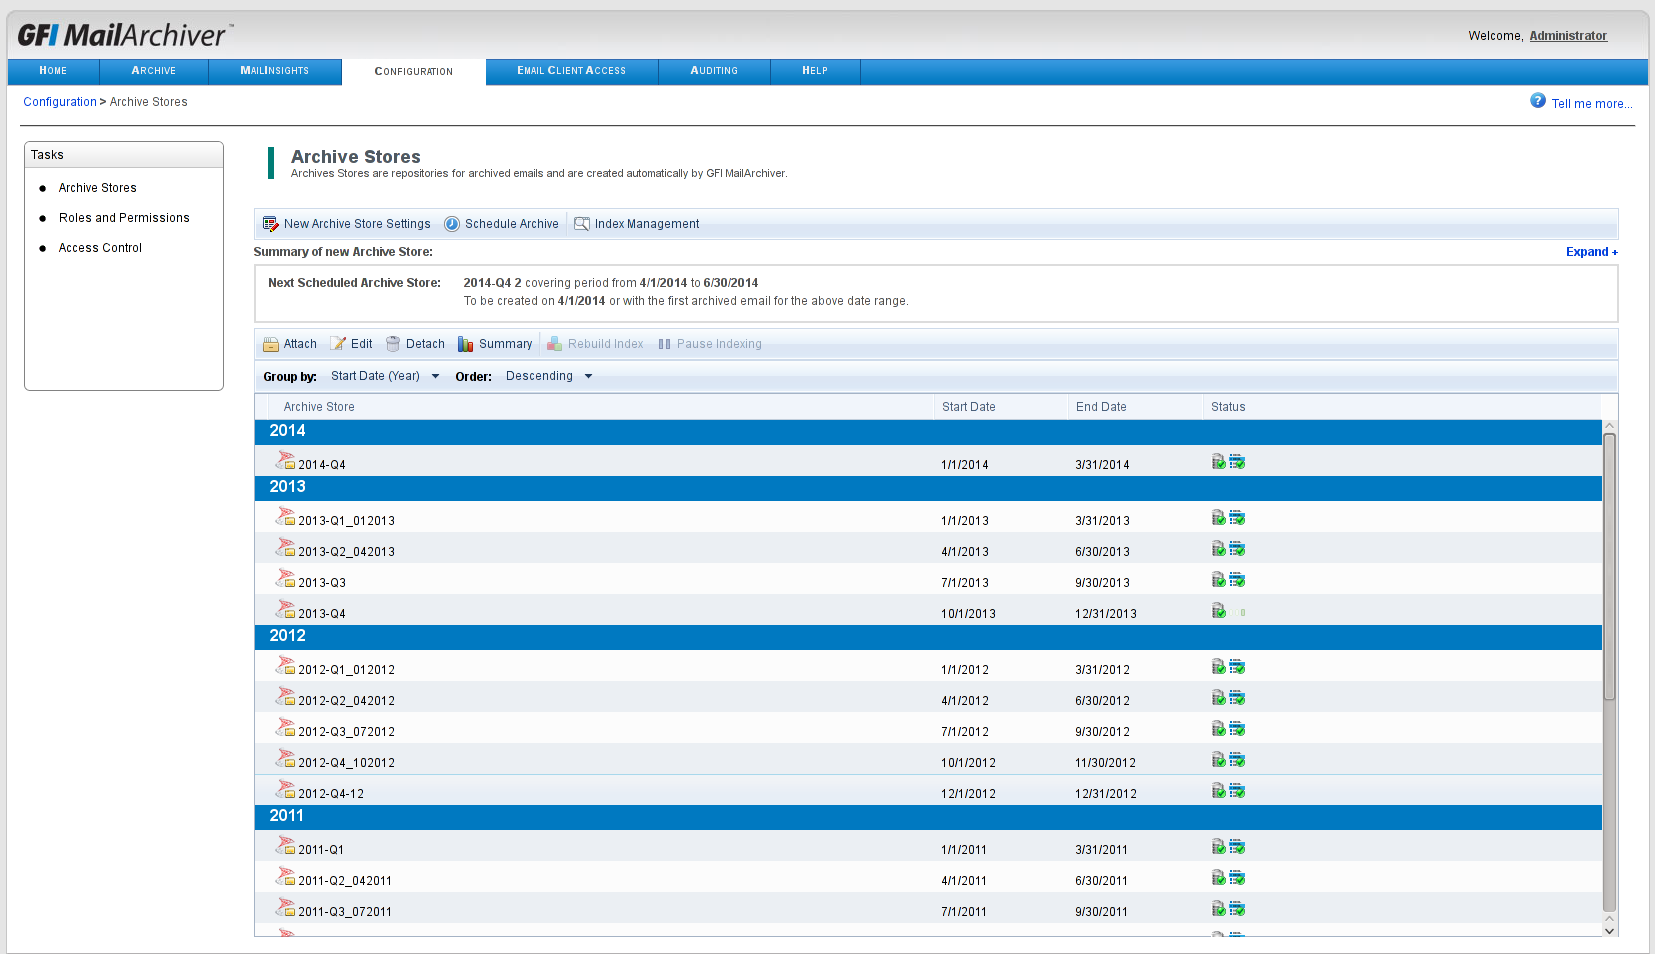Select the 2012-Q2_042012 row text
This screenshot has height=954, width=1655.
point(346,701)
